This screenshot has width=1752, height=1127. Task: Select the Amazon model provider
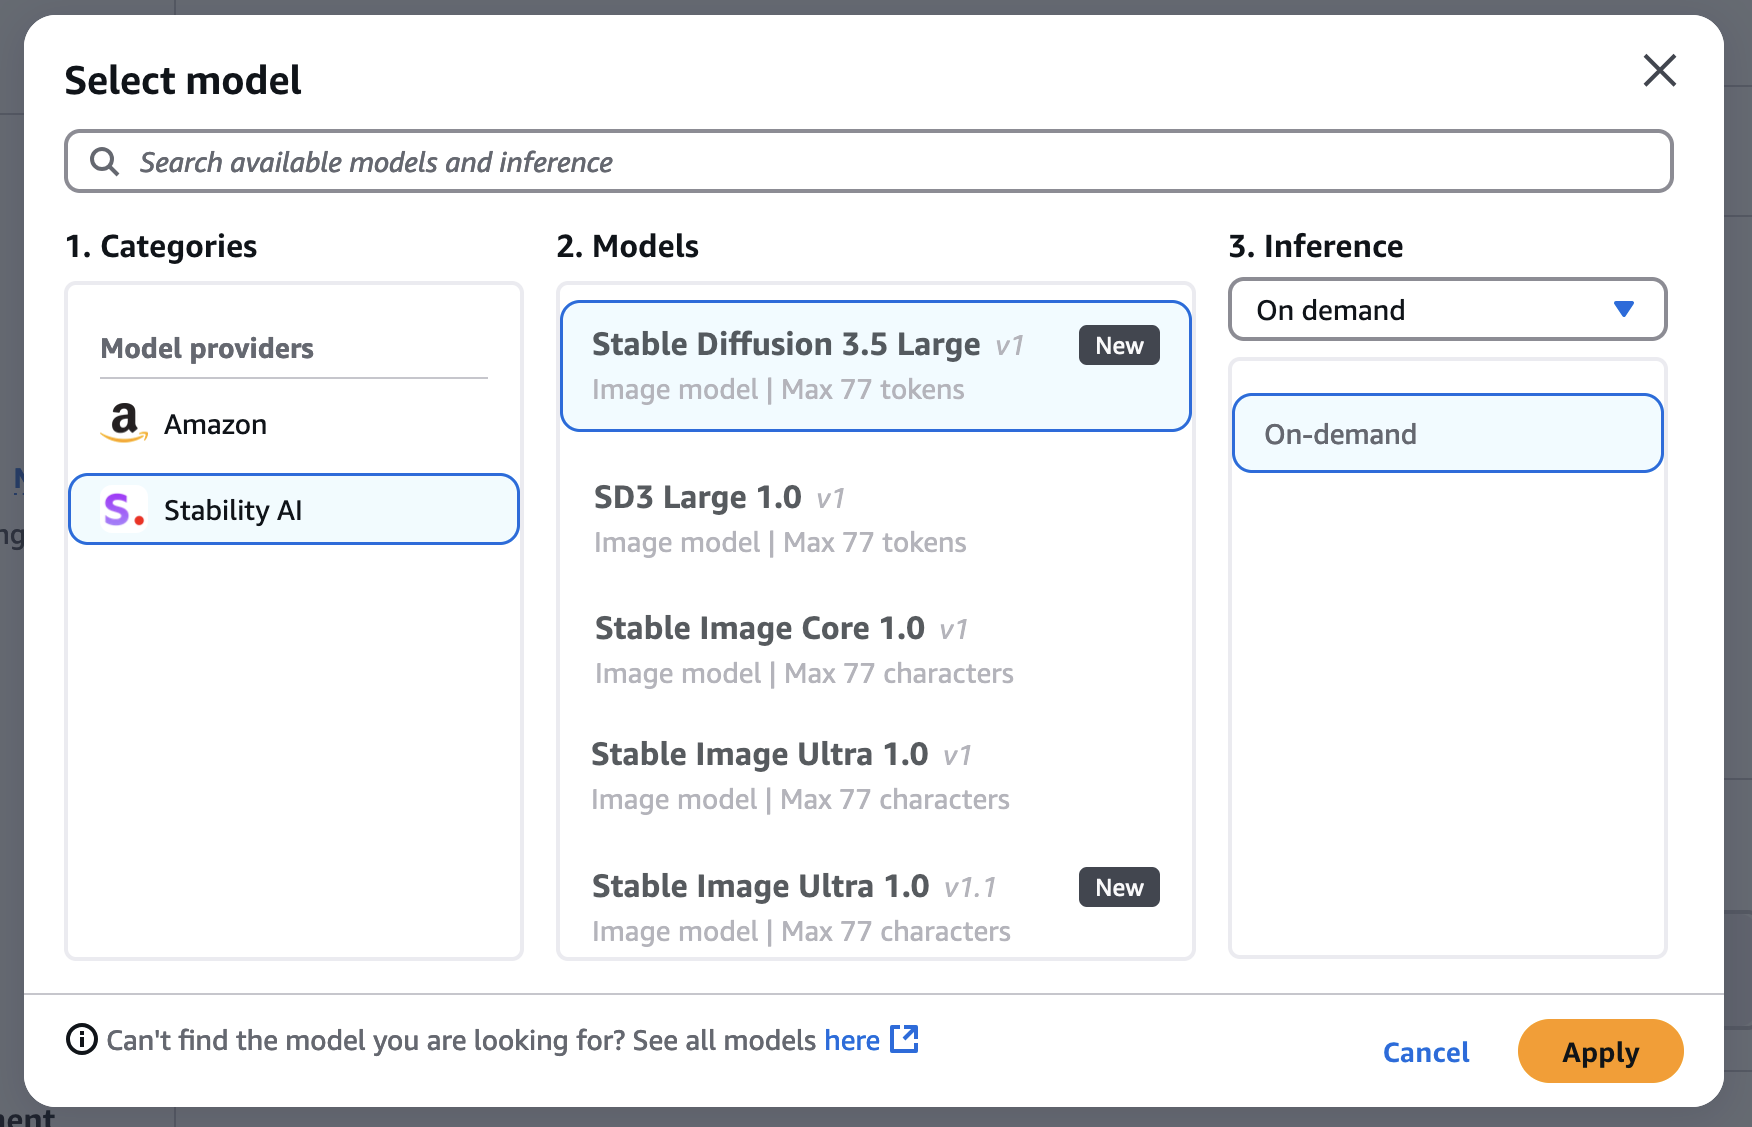[294, 424]
